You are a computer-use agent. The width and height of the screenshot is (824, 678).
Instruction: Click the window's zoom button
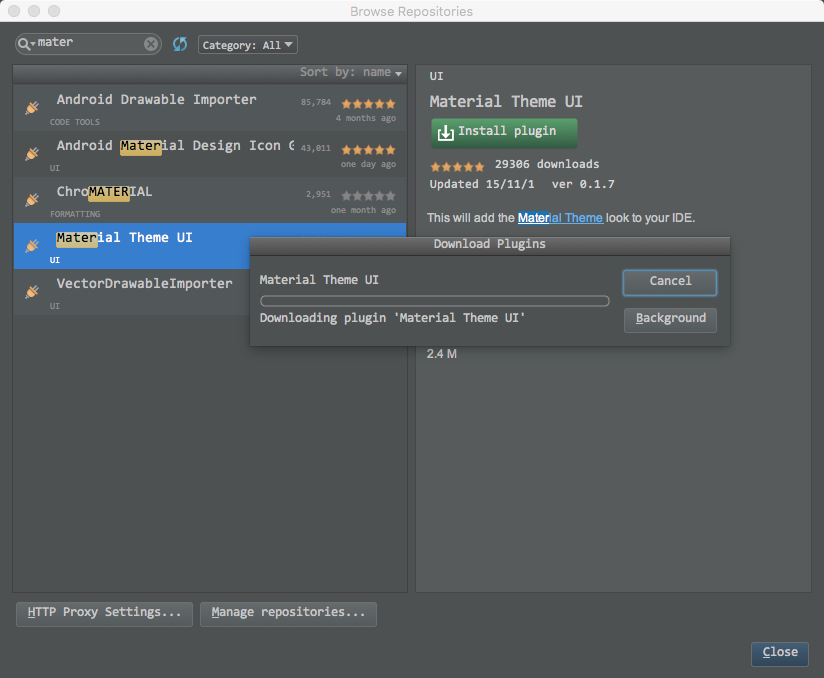point(54,11)
